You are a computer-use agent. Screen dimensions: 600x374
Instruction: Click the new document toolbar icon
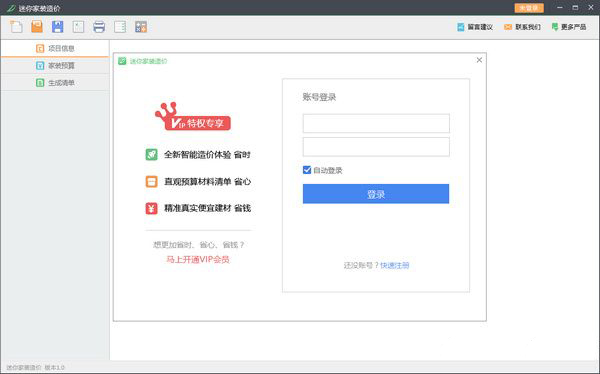click(x=16, y=27)
